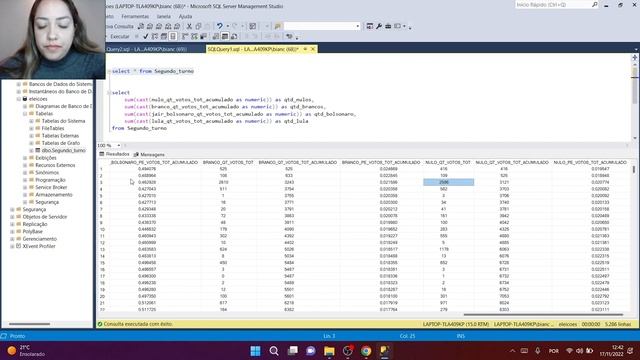Screen dimensions: 640x360
Task: Click the BRANCO_QT_VOTOS_TOT column header
Action: [228, 162]
